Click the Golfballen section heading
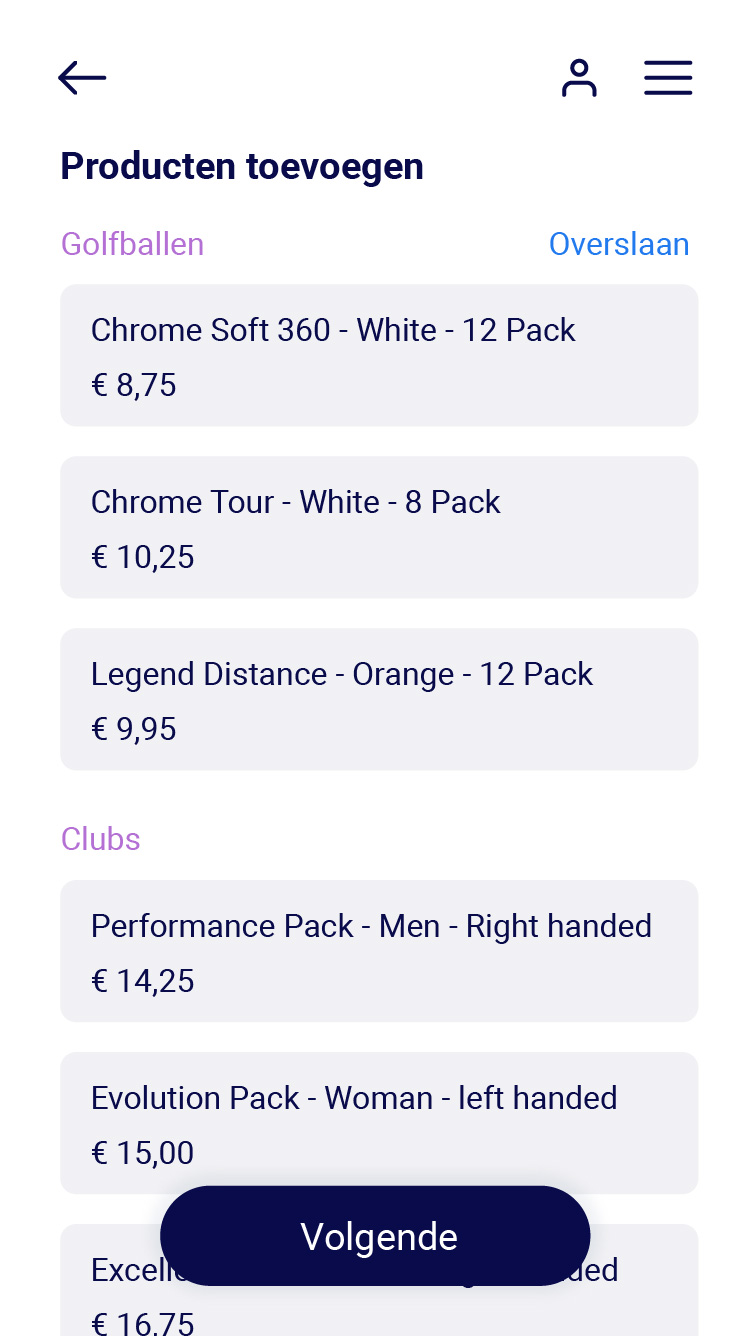The width and height of the screenshot is (751, 1336). (132, 244)
